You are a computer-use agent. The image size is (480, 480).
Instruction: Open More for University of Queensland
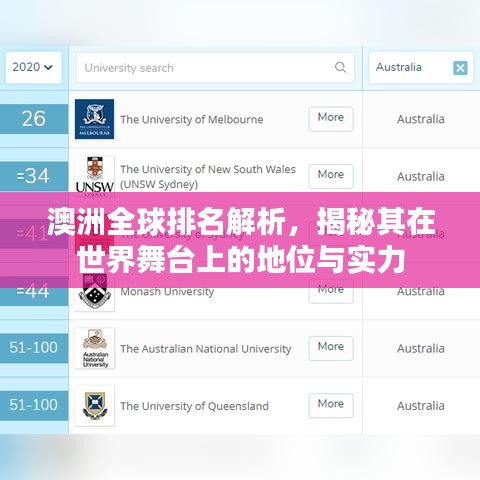pos(331,405)
